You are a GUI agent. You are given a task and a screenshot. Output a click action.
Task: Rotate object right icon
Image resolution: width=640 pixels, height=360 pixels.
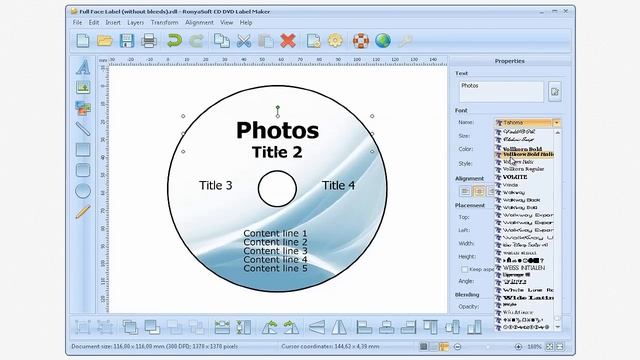291,327
